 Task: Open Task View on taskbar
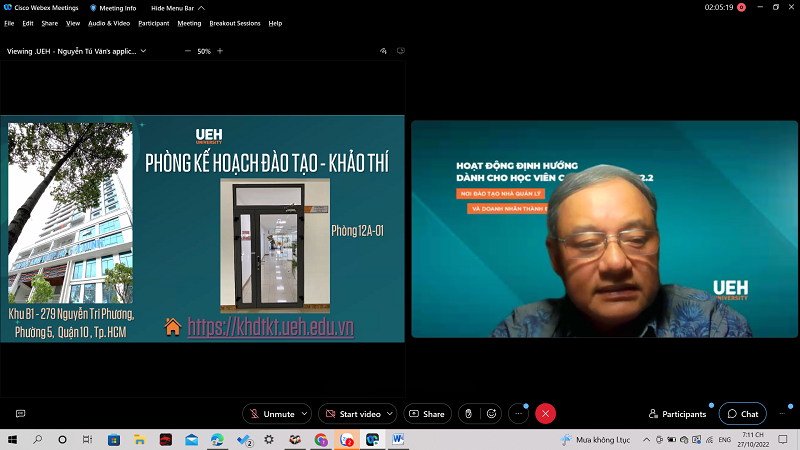coord(87,440)
